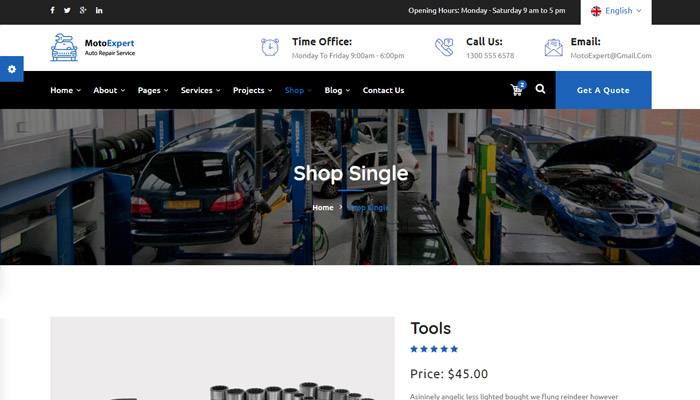
Task: Click the Get A Quote button
Action: (603, 90)
